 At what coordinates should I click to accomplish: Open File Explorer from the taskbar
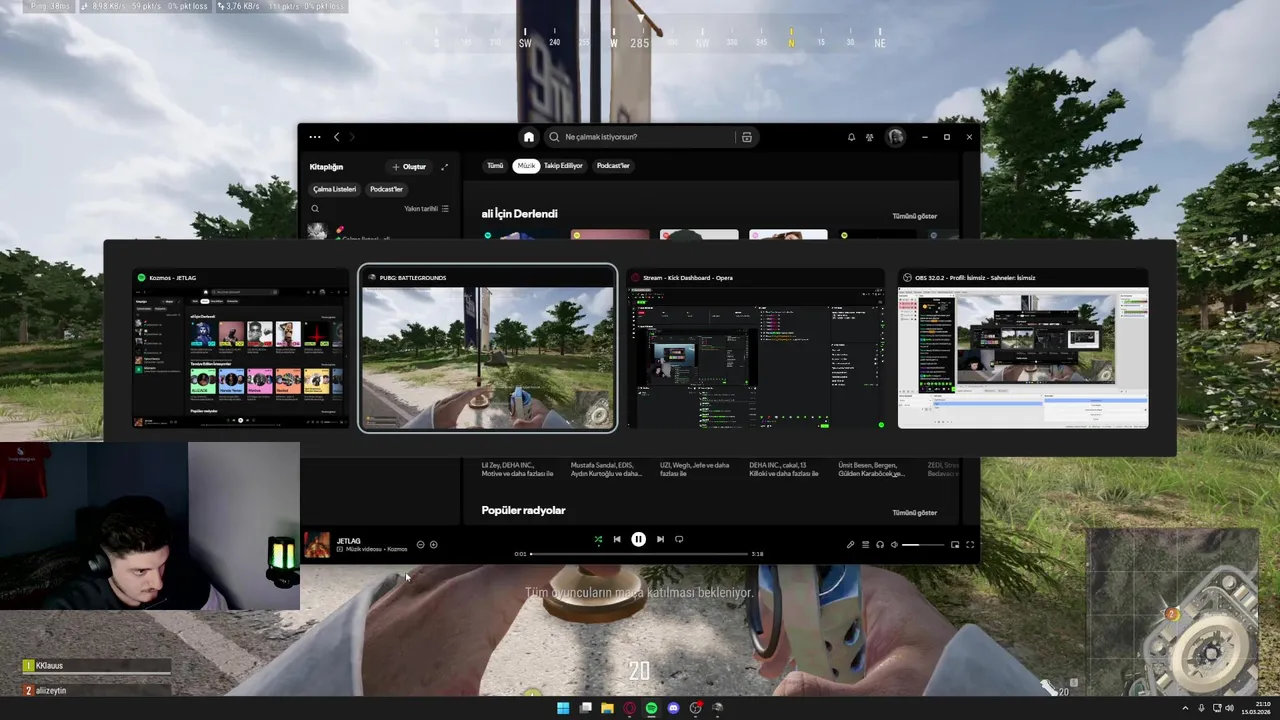point(607,708)
